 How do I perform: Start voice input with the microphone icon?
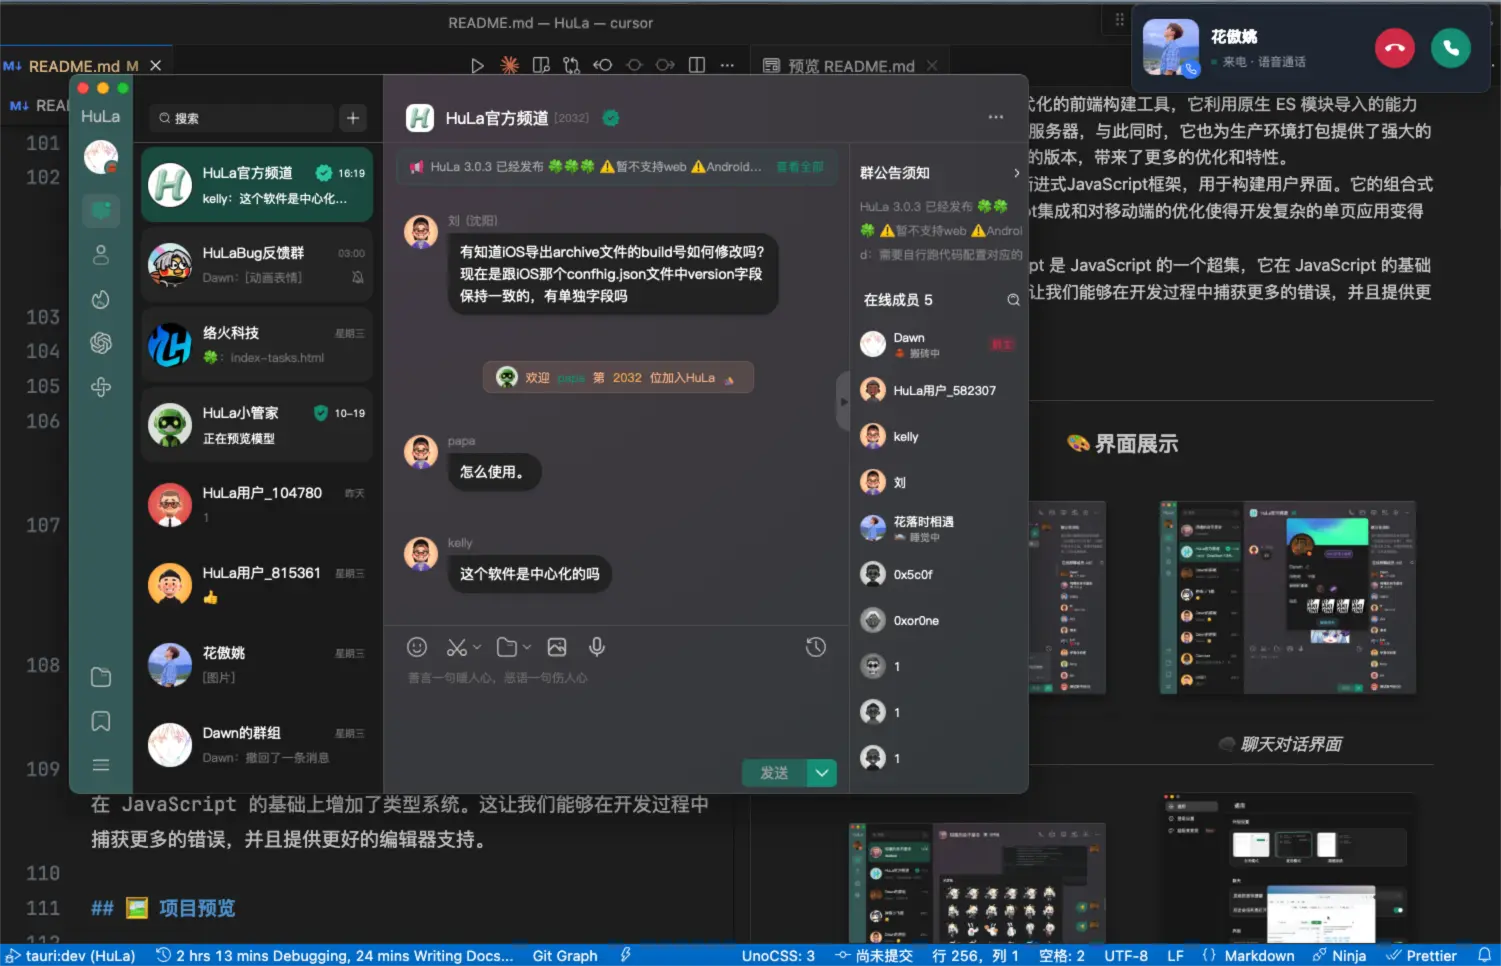[596, 647]
